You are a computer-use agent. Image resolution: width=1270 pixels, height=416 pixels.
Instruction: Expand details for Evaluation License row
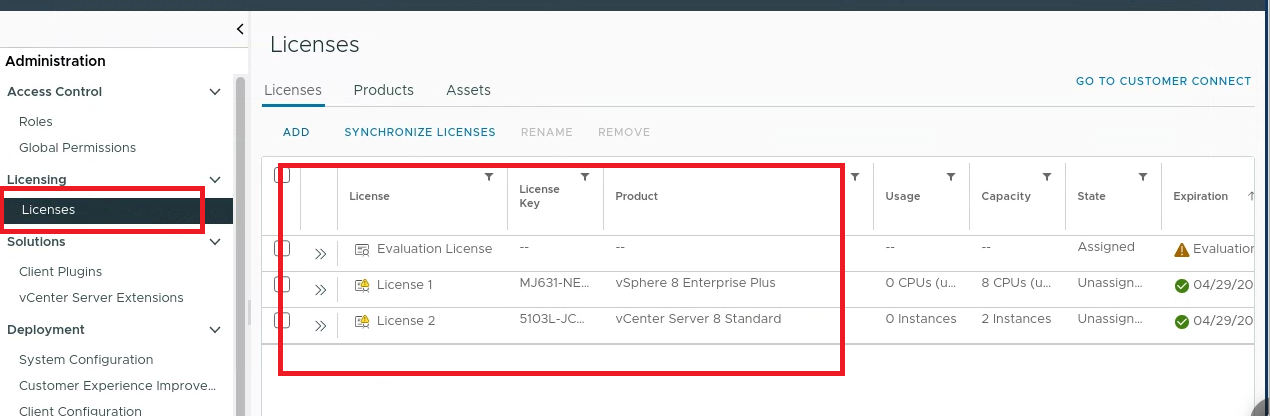click(320, 254)
